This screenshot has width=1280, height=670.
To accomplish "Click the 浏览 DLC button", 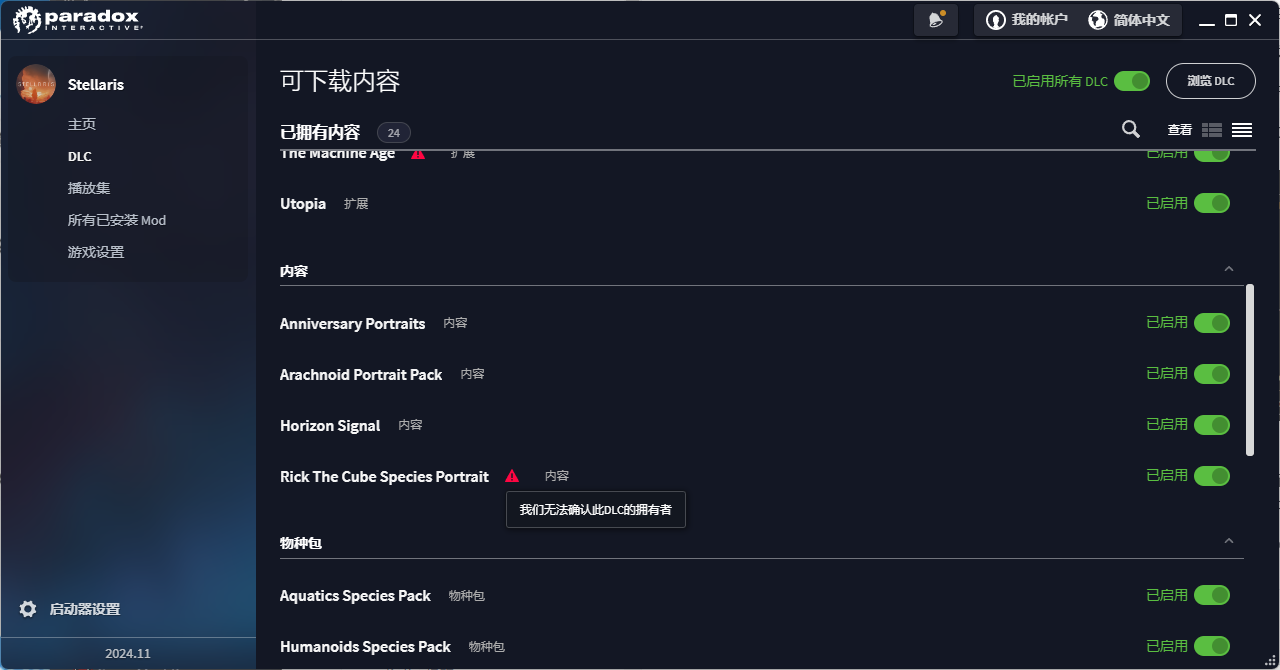I will tap(1210, 81).
